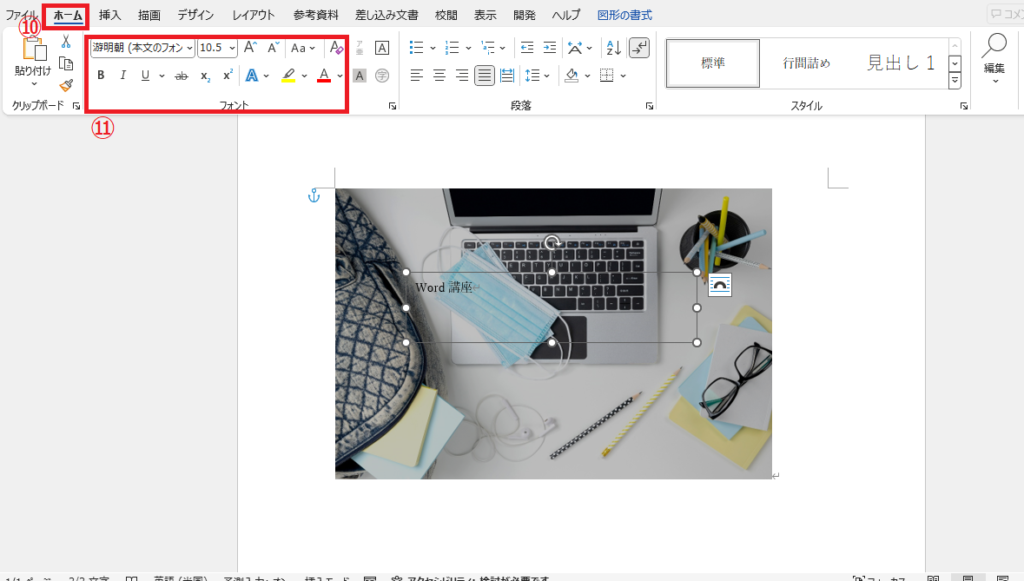
Task: Switch to the 挿入 tab
Action: [110, 14]
